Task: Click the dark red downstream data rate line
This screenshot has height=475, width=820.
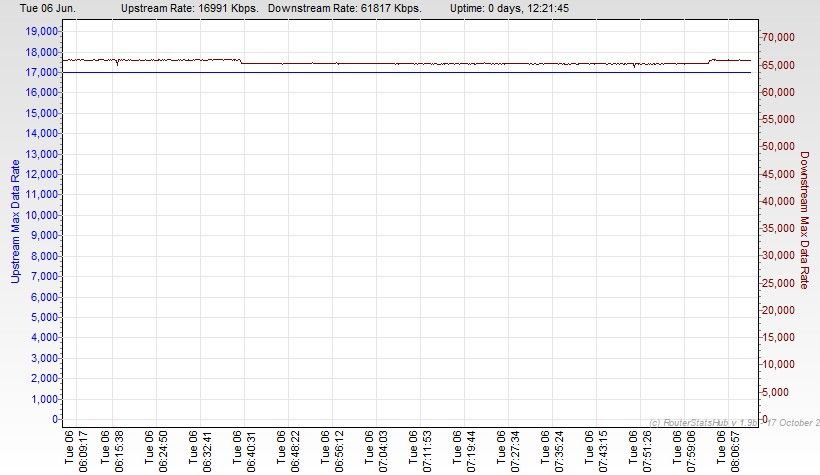Action: [x=407, y=63]
